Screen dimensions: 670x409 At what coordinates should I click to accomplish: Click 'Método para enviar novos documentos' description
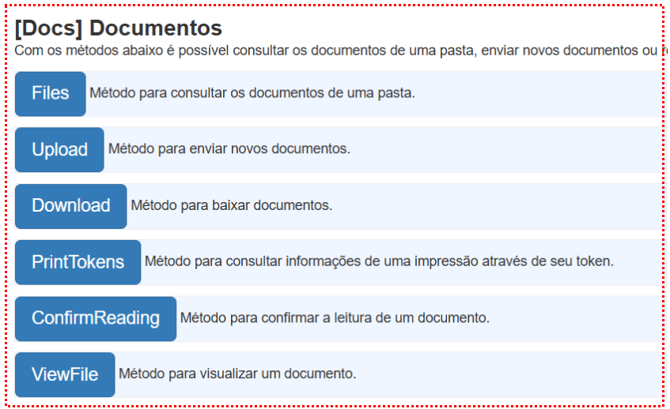point(229,150)
